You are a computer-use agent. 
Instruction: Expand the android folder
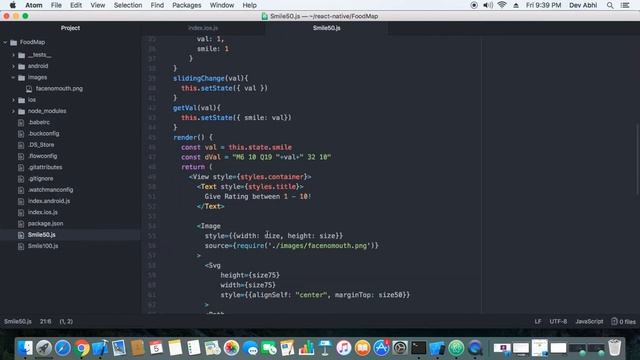coord(13,66)
